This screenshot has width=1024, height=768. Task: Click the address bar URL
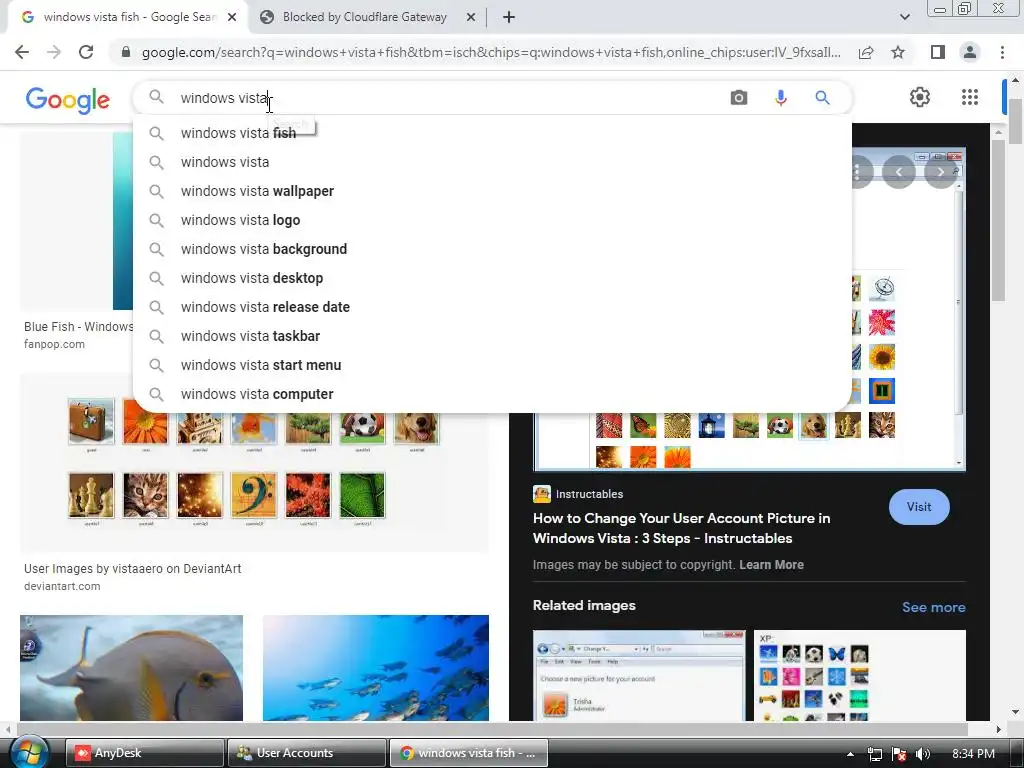click(x=491, y=52)
